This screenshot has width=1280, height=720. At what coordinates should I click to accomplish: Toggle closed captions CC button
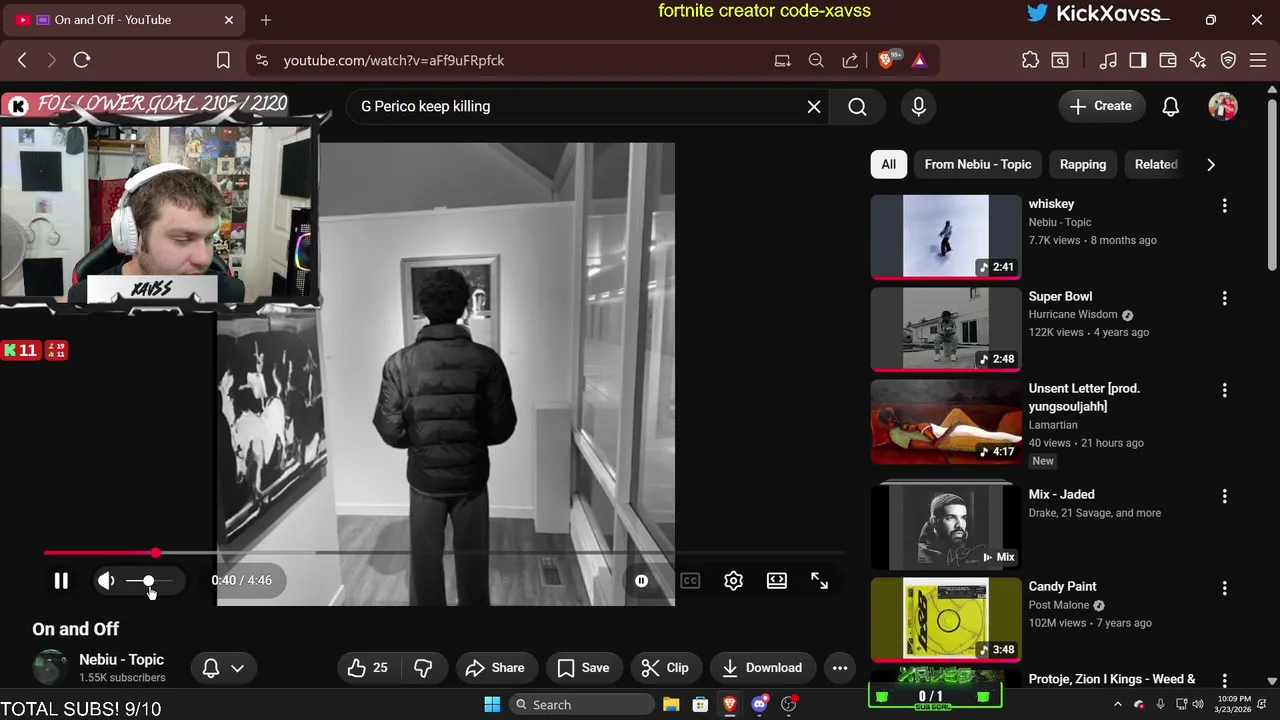(690, 580)
